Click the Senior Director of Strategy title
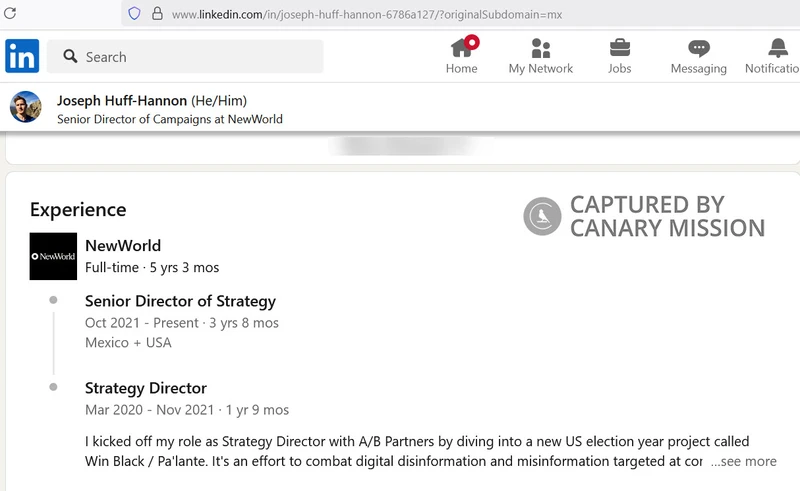 pos(180,301)
